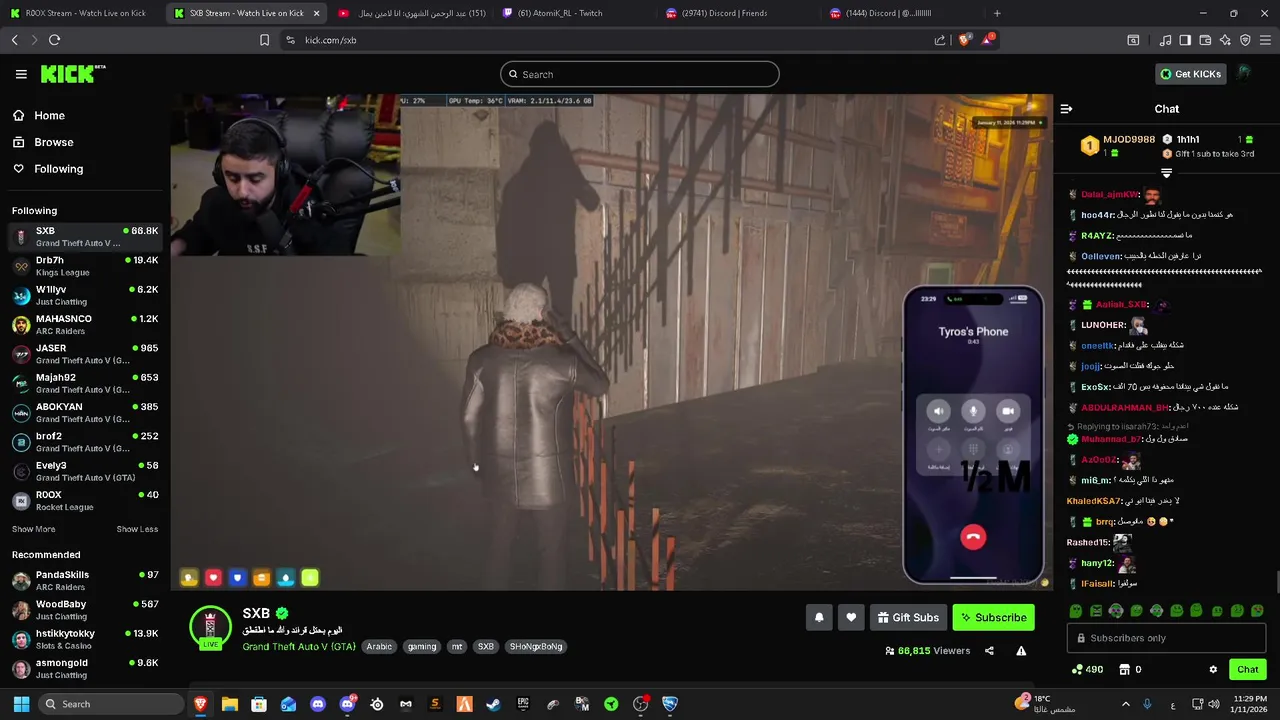Open a new browser tab
The width and height of the screenshot is (1280, 720).
(997, 13)
